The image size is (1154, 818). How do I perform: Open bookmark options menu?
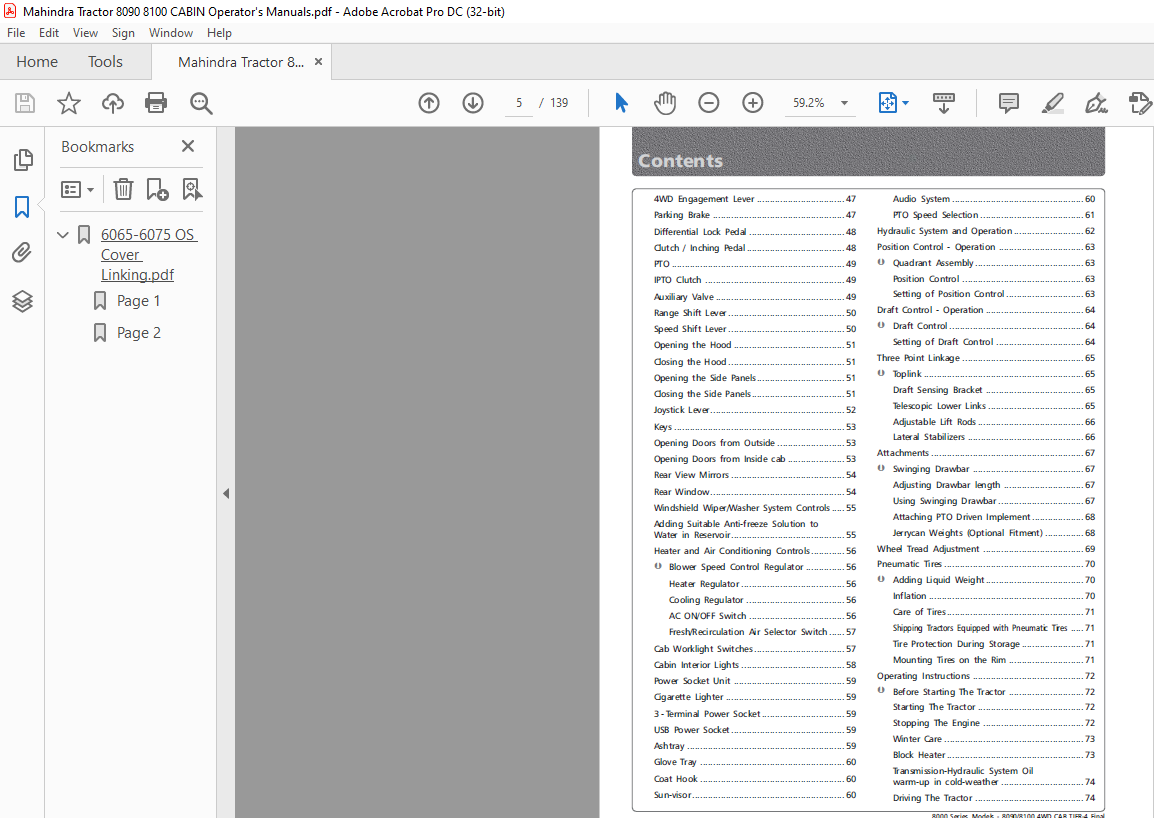(x=77, y=190)
